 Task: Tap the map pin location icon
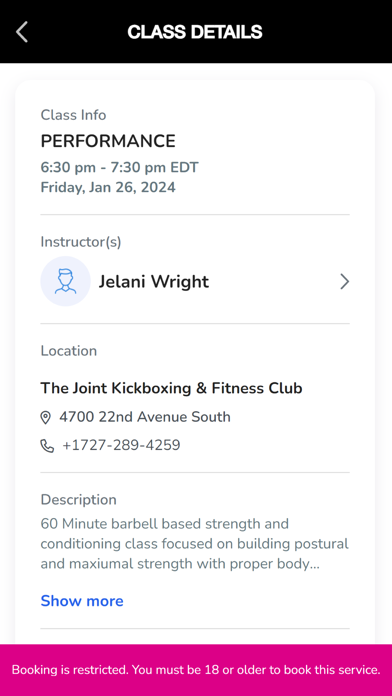point(45,417)
